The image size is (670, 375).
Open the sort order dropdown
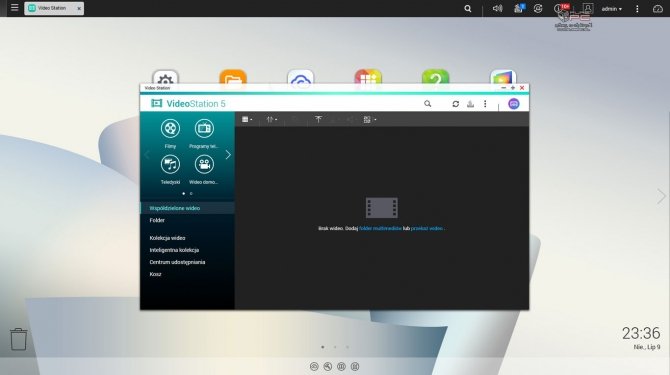[272, 120]
